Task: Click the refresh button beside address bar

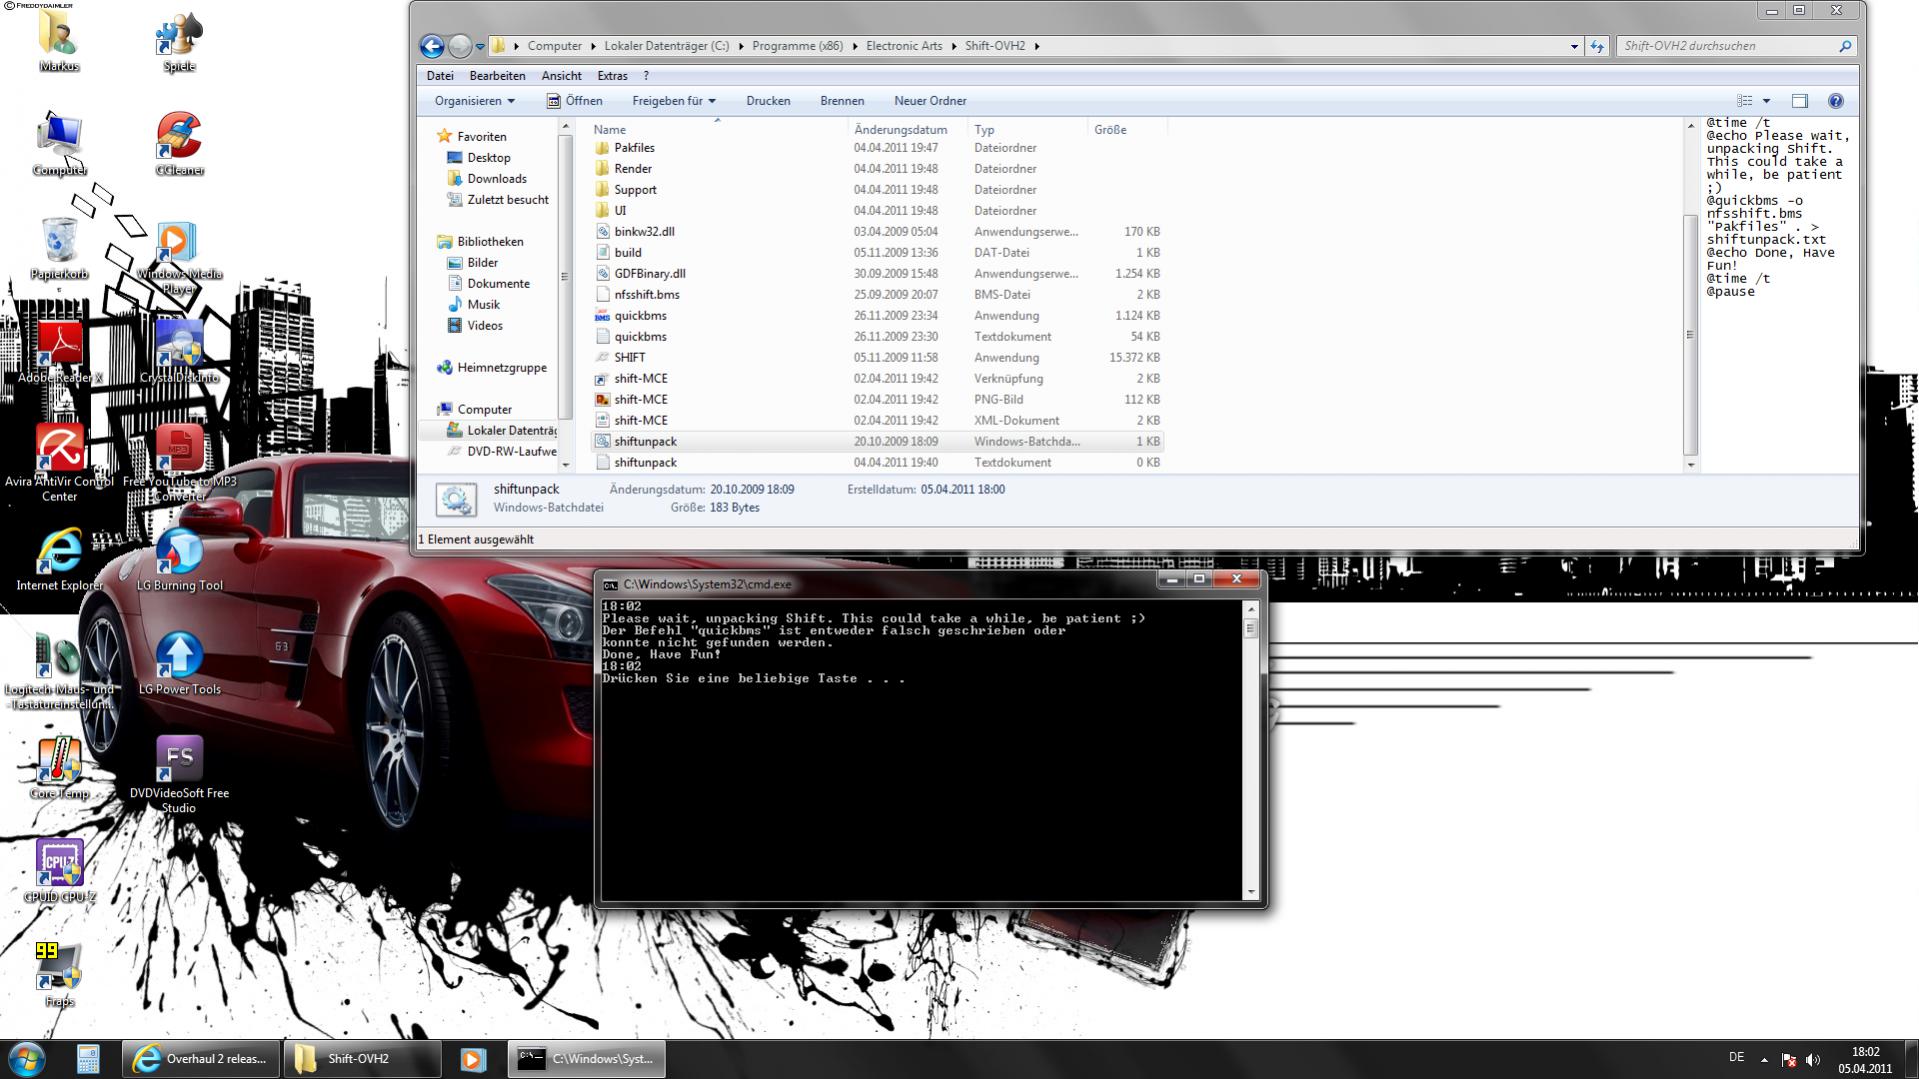Action: [1597, 46]
